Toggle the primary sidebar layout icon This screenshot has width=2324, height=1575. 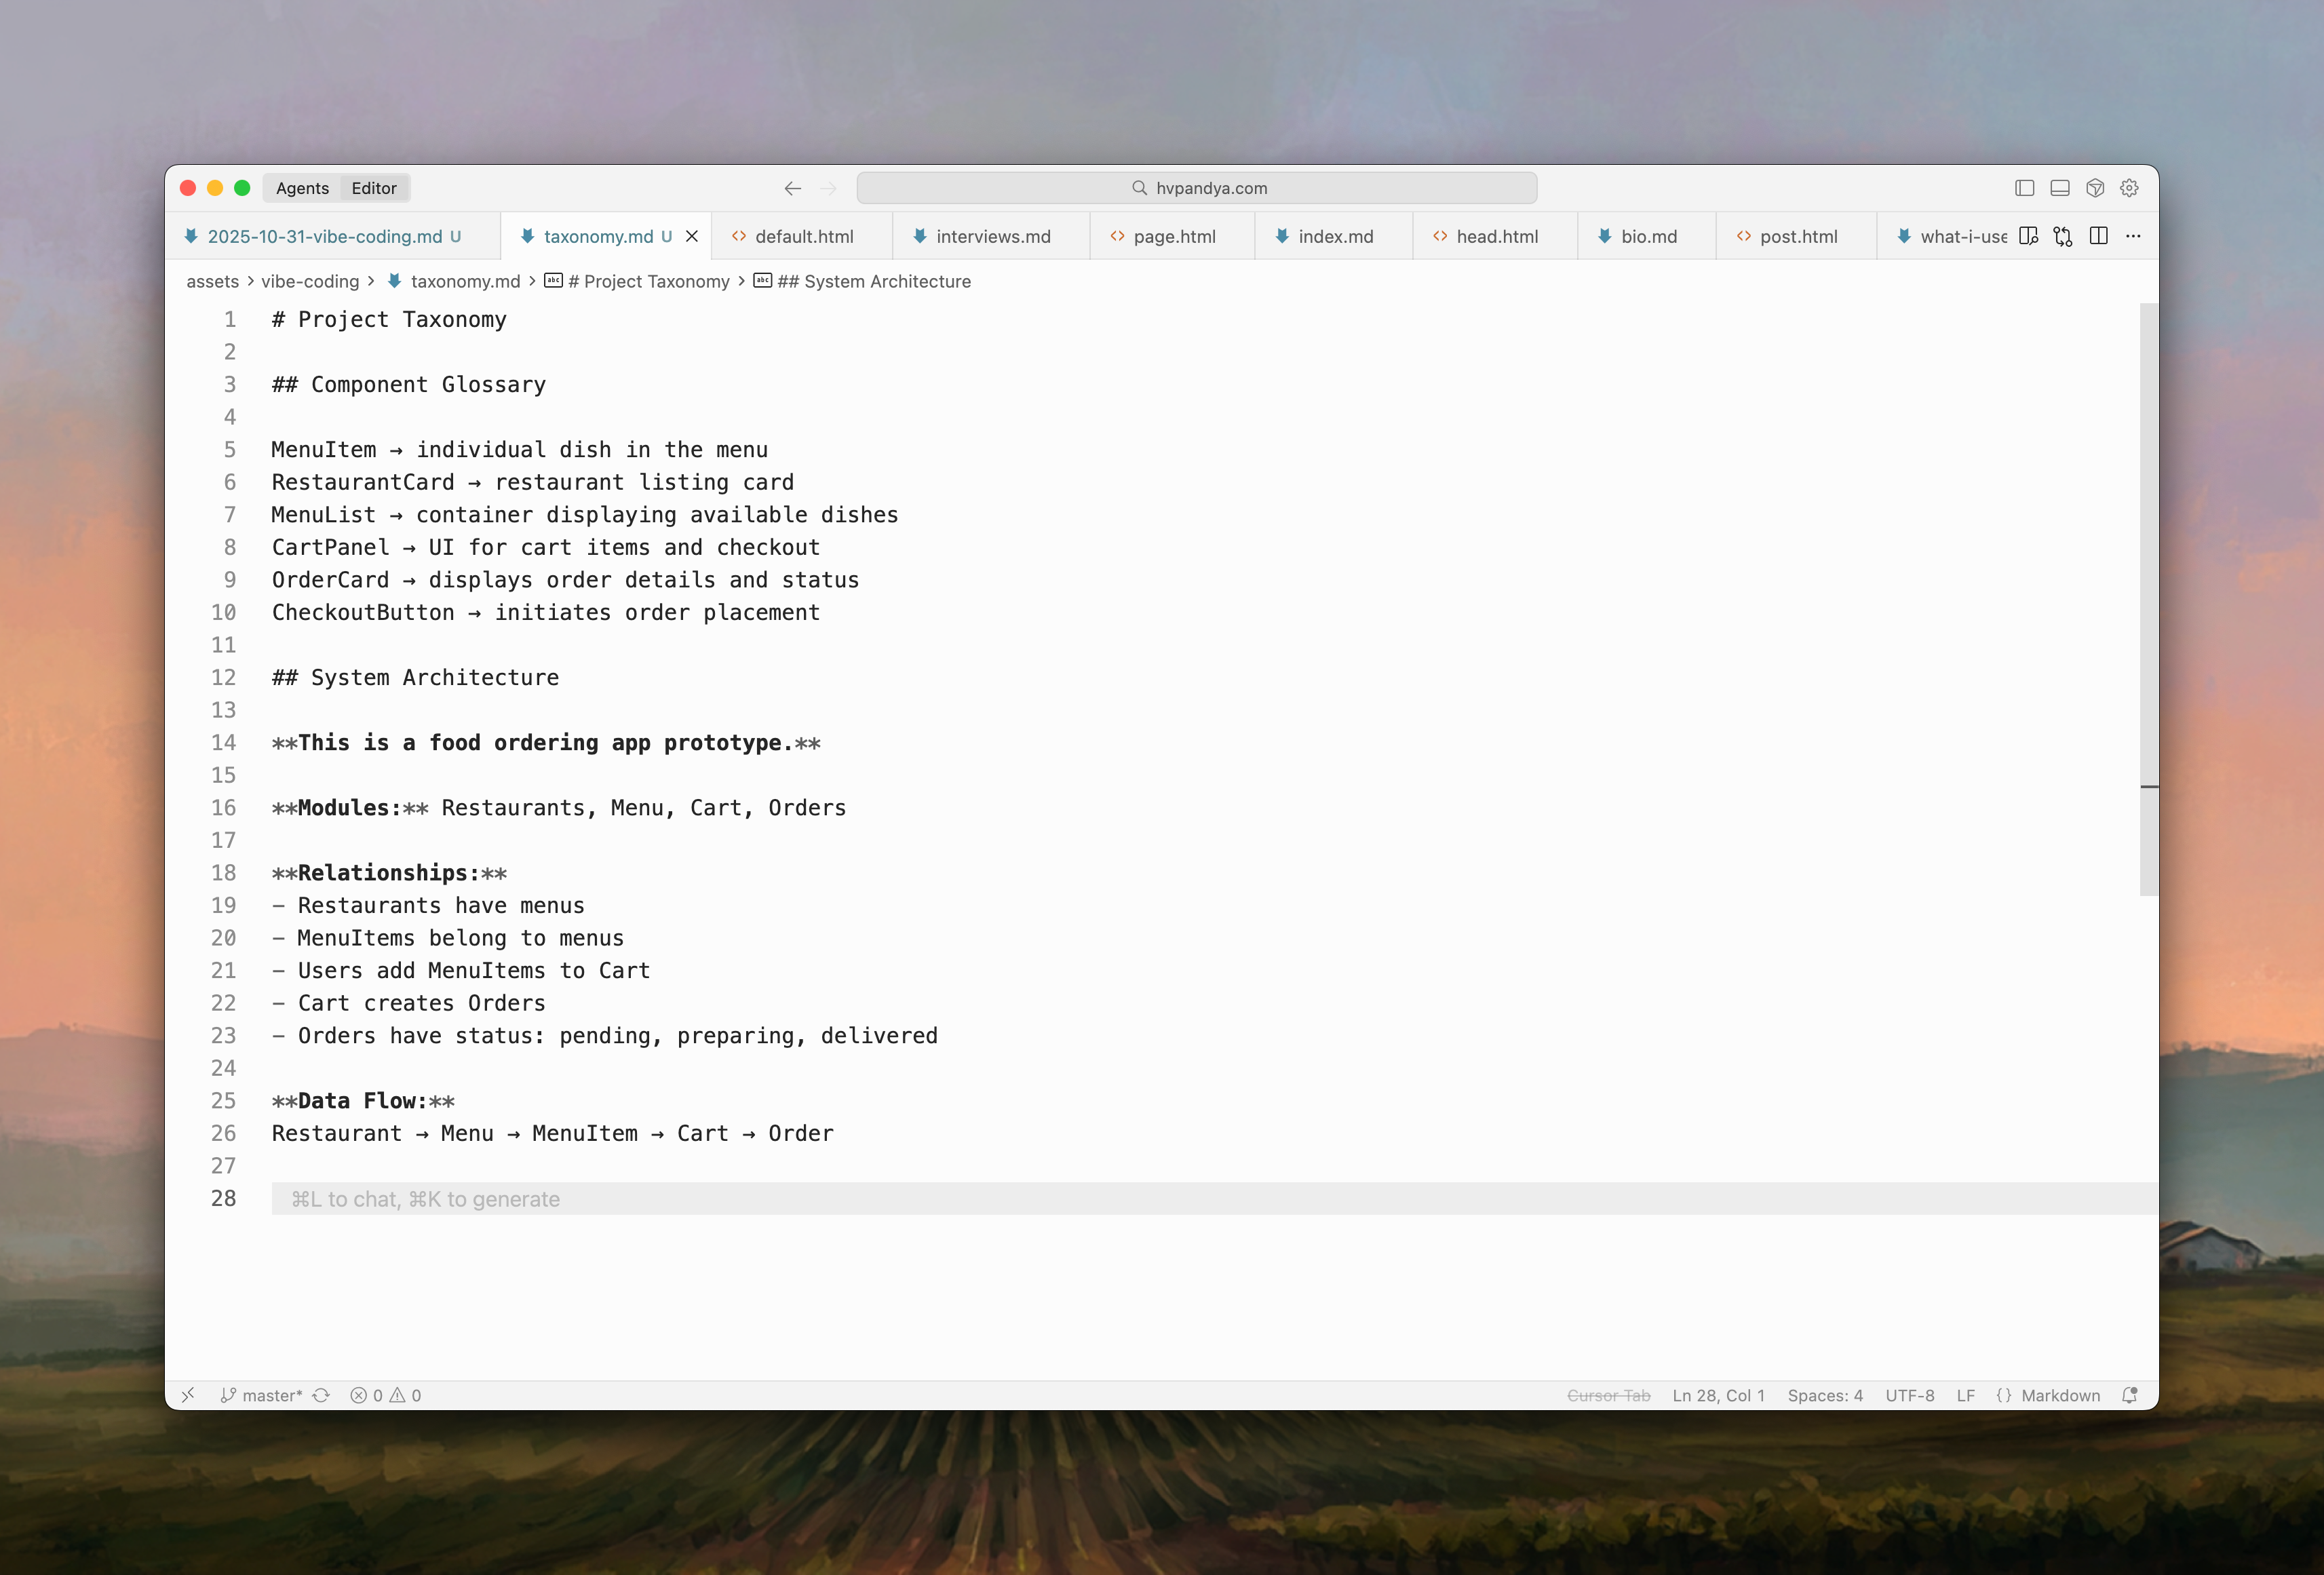pos(2024,188)
